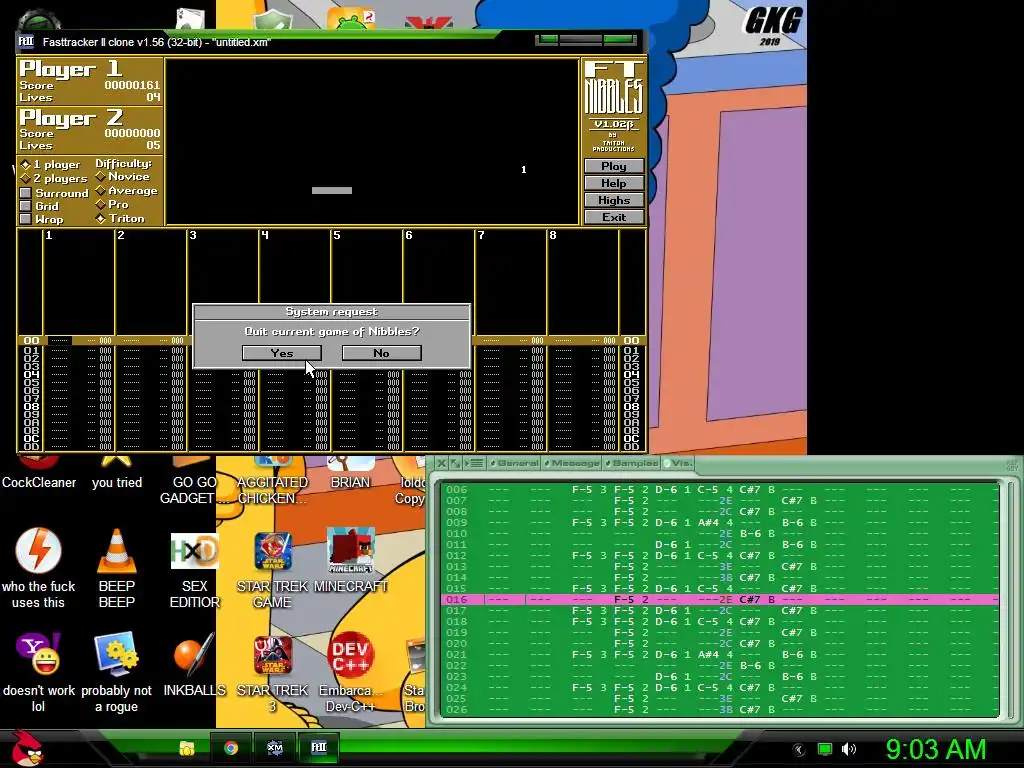Viewport: 1024px width, 768px height.
Task: Set difficulty to Average
Action: [127, 191]
